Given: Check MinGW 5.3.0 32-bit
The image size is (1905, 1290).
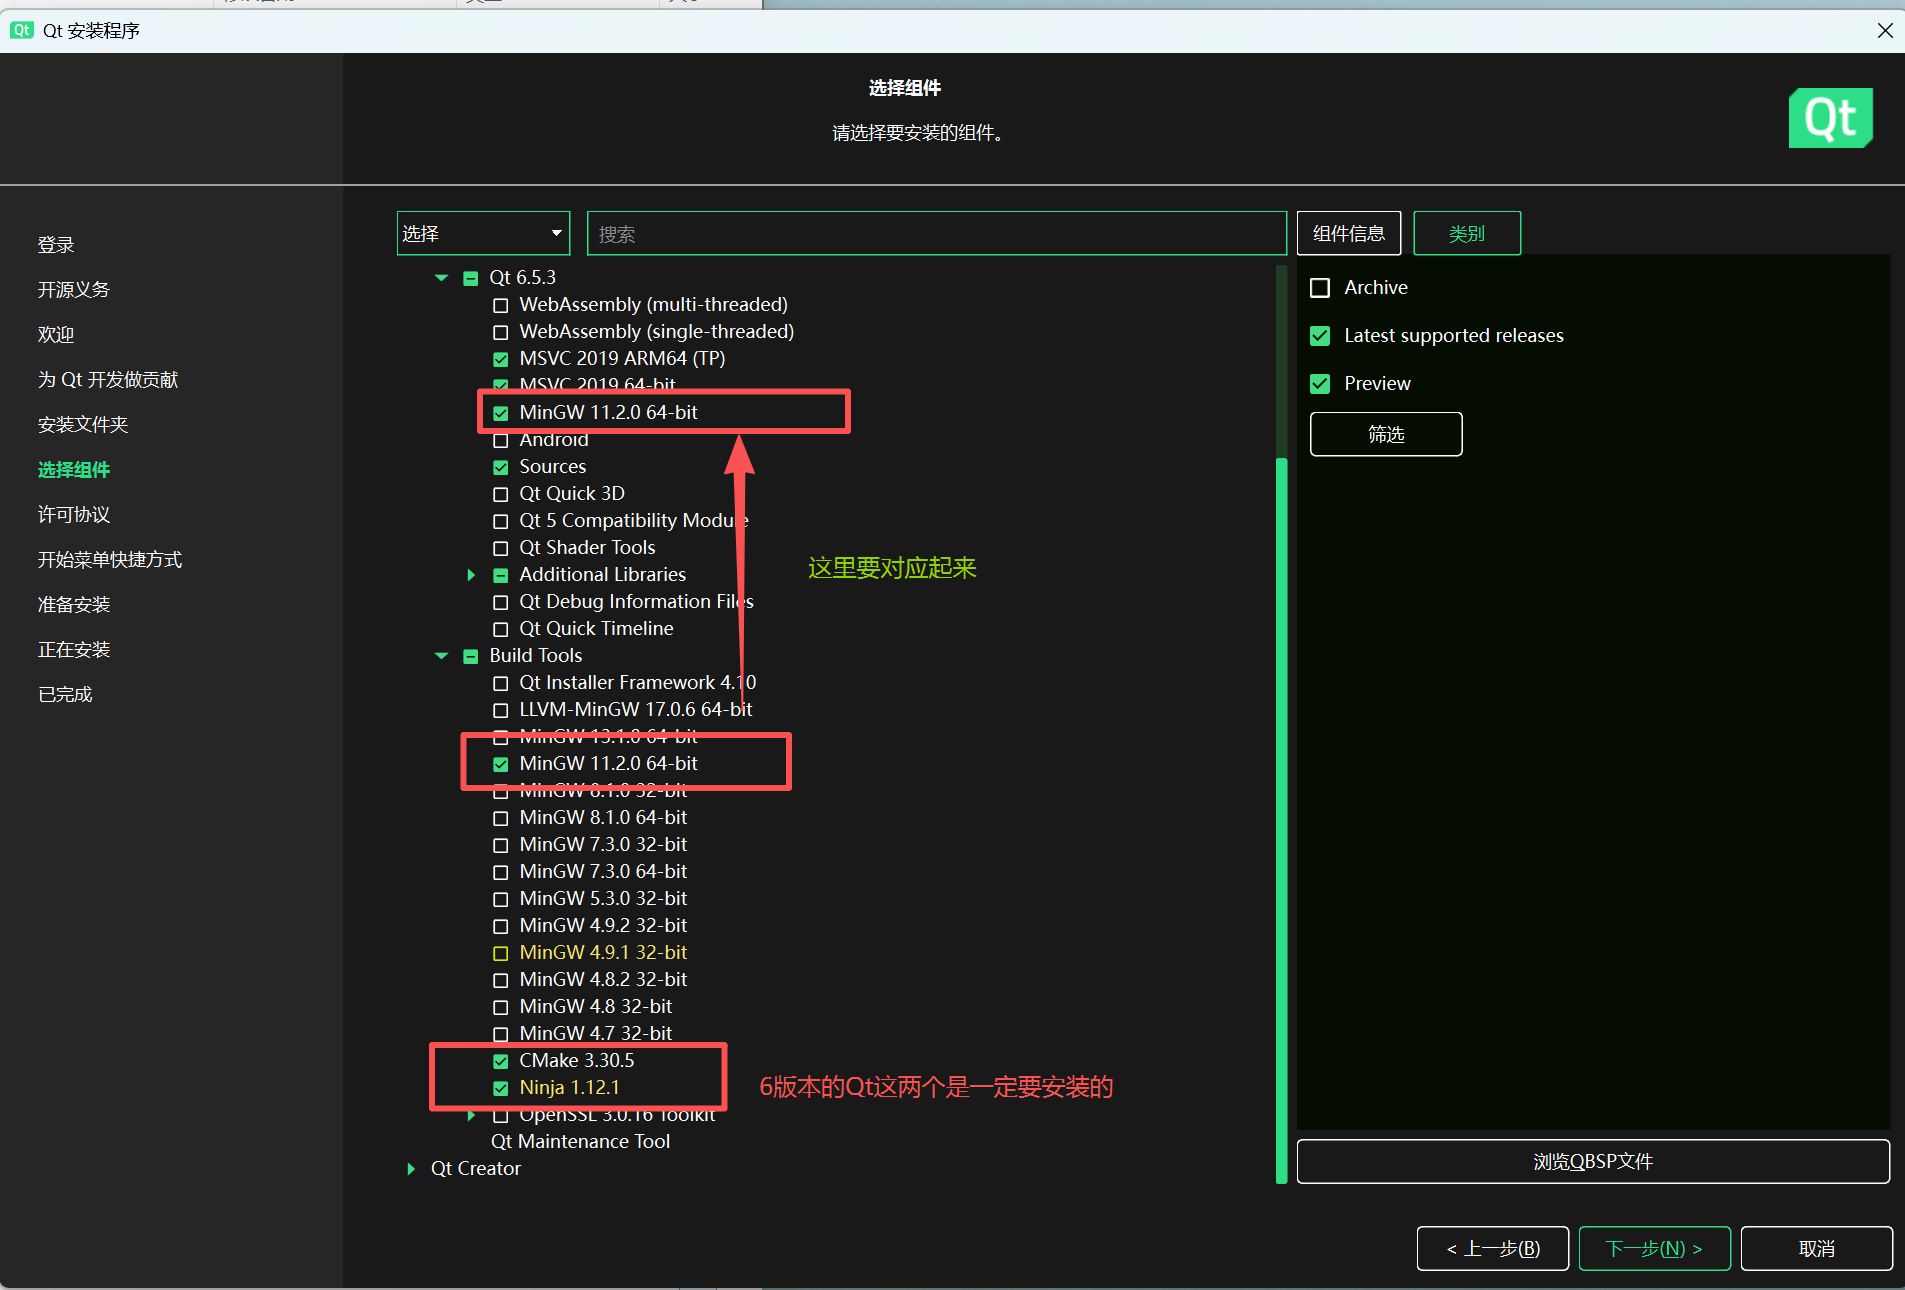Looking at the screenshot, I should (501, 900).
